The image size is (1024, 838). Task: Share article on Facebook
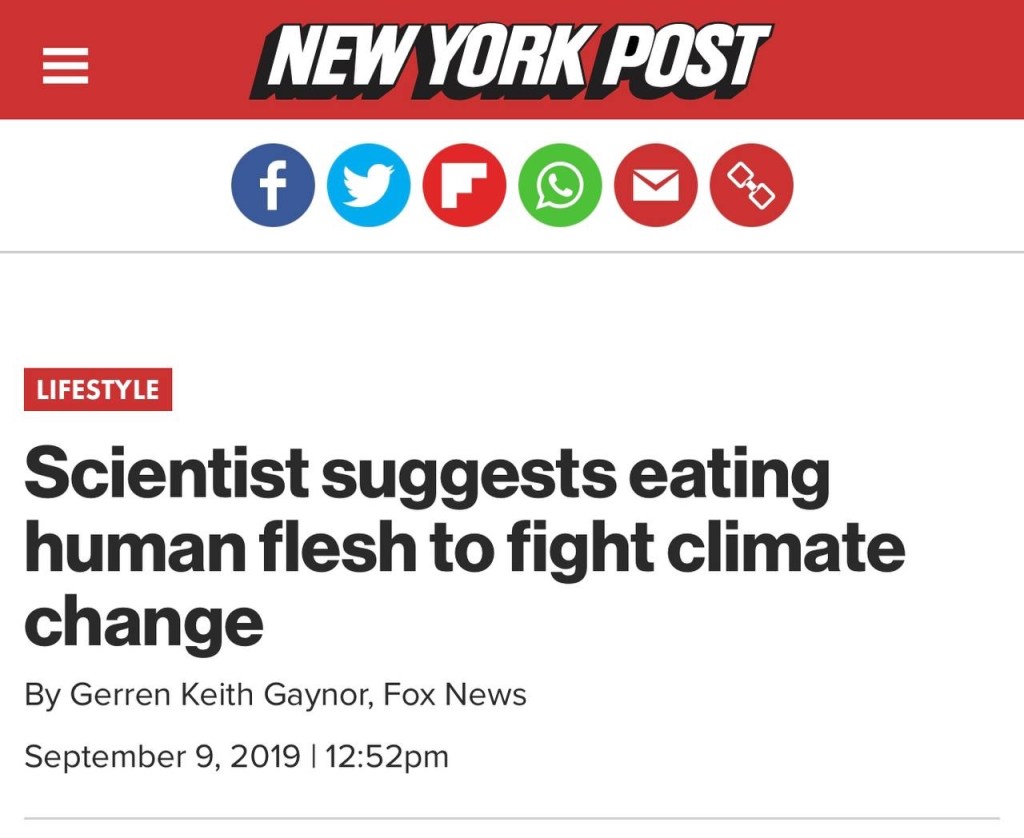pyautogui.click(x=273, y=186)
